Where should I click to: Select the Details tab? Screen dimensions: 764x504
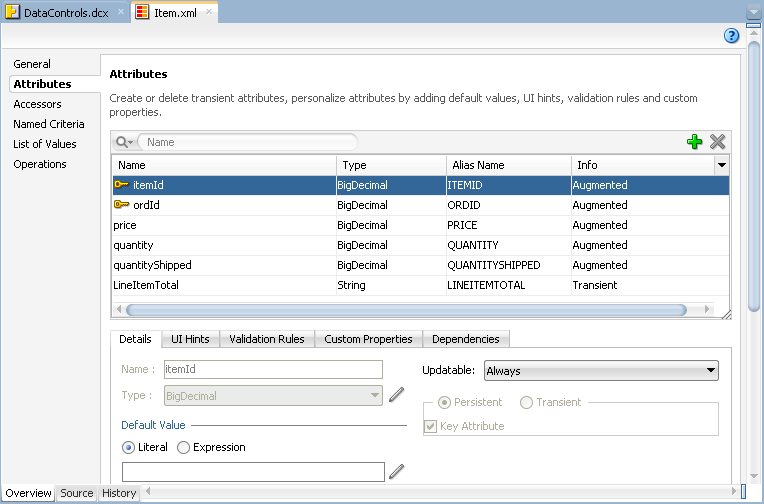point(135,339)
